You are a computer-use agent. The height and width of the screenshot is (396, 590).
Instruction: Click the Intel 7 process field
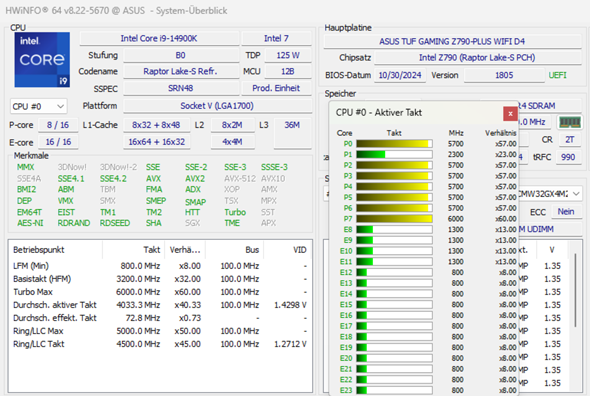click(x=276, y=38)
